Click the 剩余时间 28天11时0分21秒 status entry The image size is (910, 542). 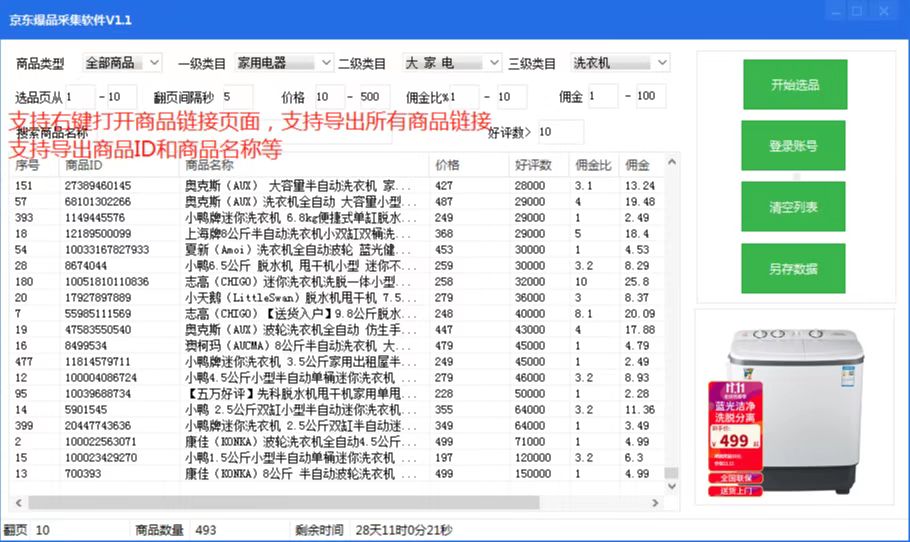click(x=374, y=530)
